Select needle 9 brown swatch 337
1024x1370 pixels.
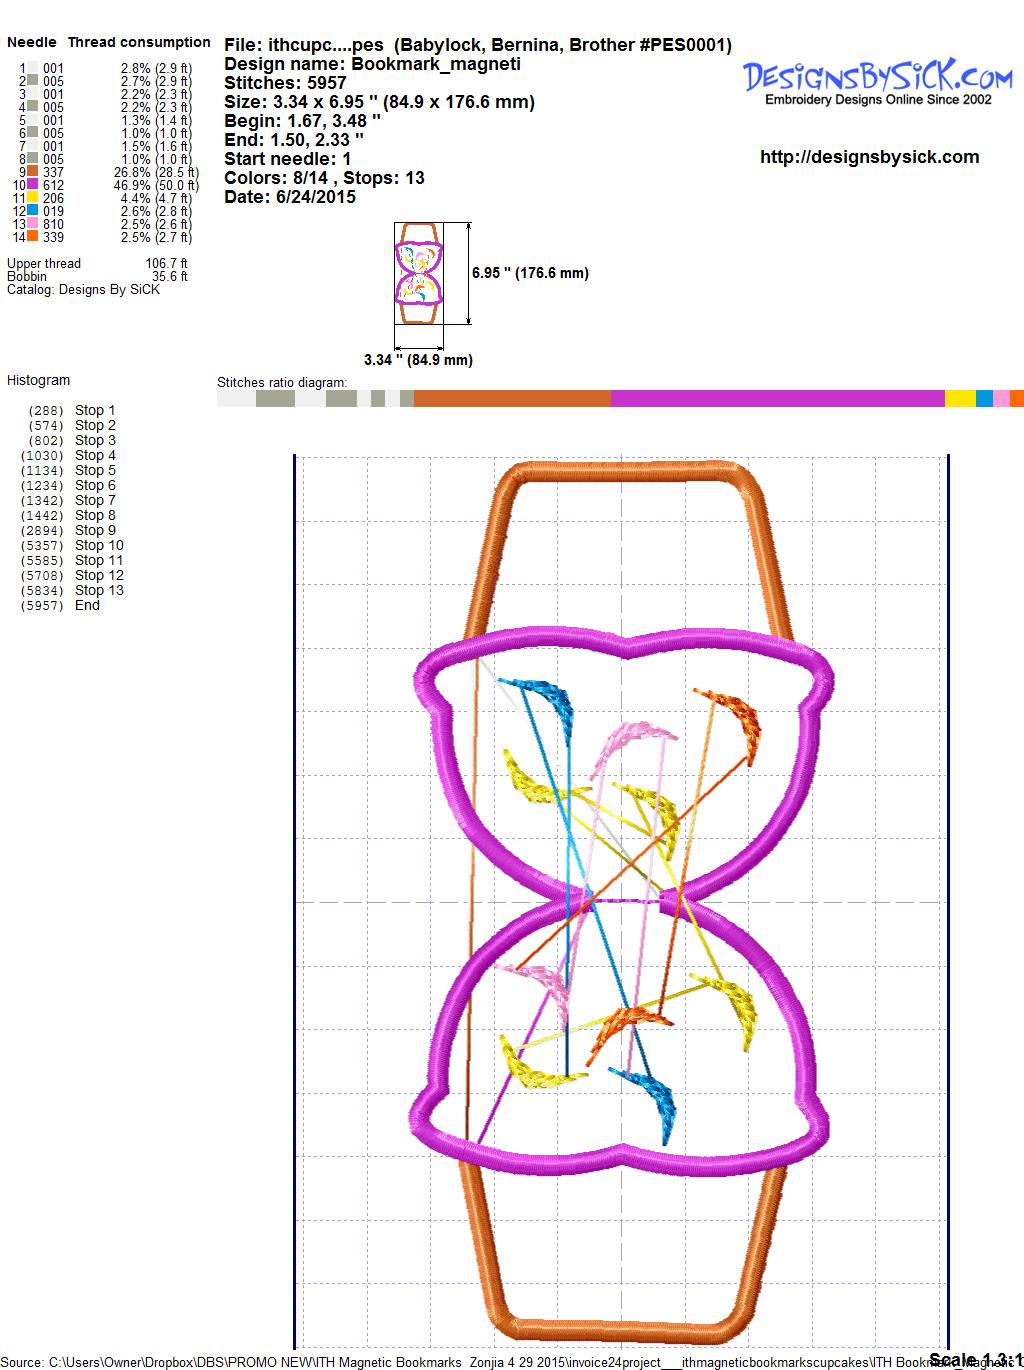tap(33, 173)
